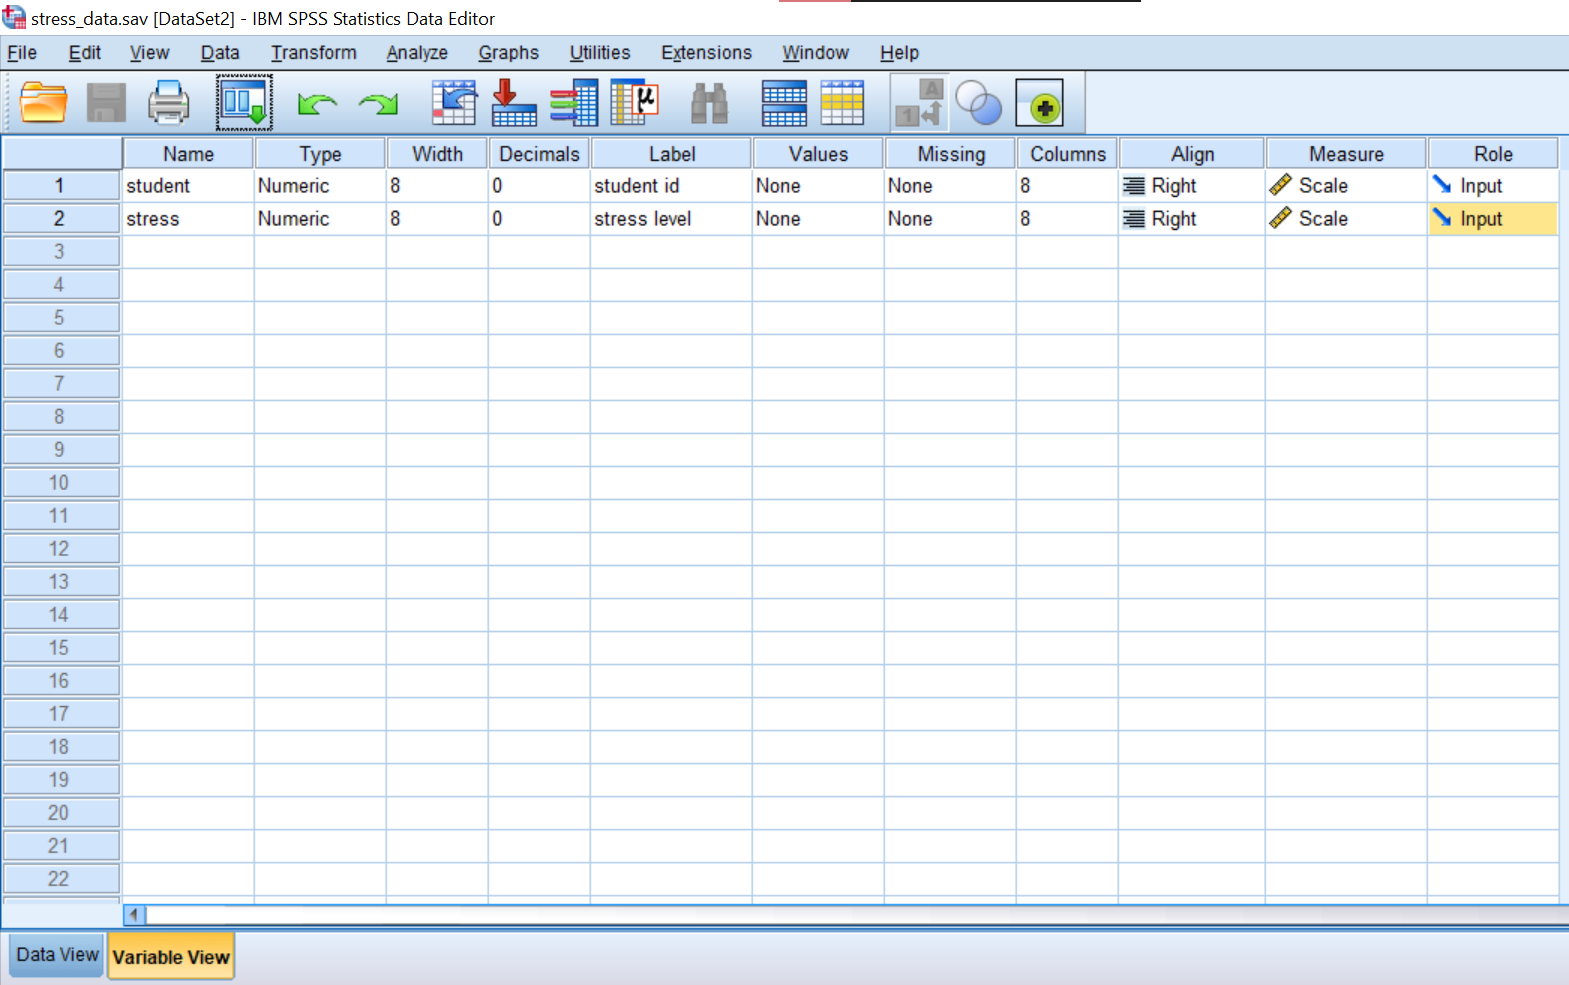This screenshot has height=985, width=1569.
Task: Open the Analyze menu
Action: pyautogui.click(x=417, y=53)
